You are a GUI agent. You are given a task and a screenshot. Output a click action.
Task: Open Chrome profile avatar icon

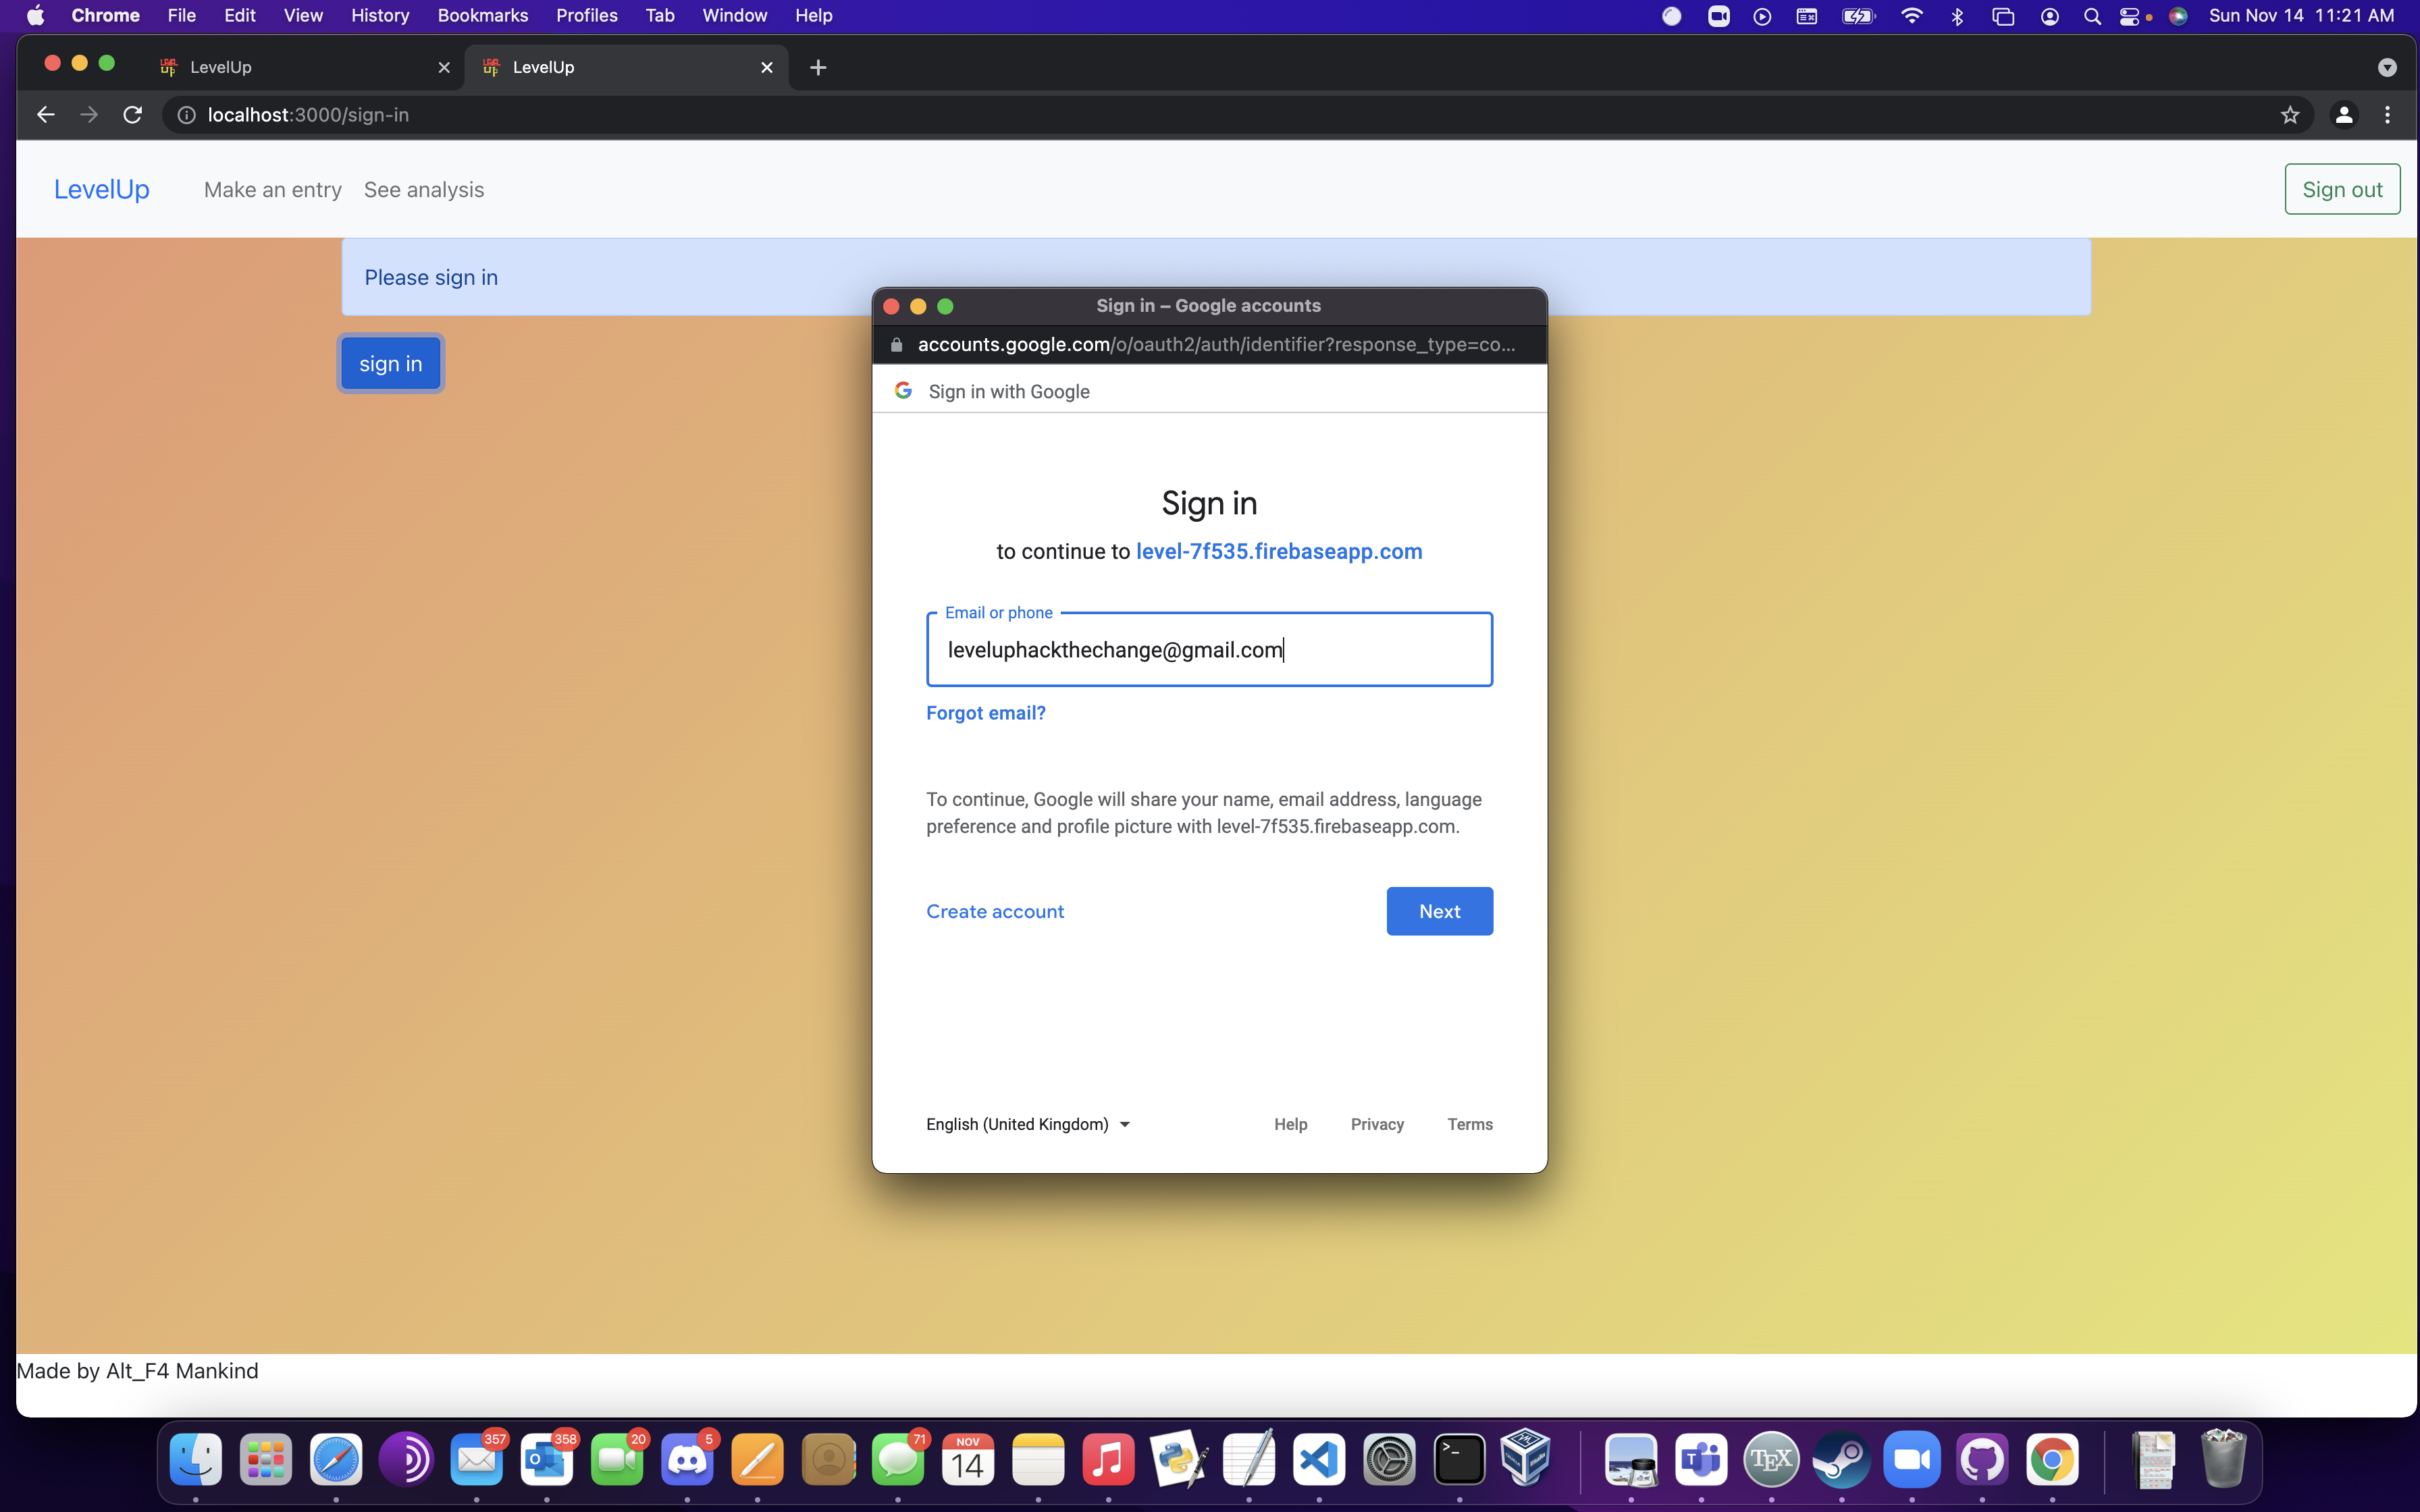pos(2343,115)
